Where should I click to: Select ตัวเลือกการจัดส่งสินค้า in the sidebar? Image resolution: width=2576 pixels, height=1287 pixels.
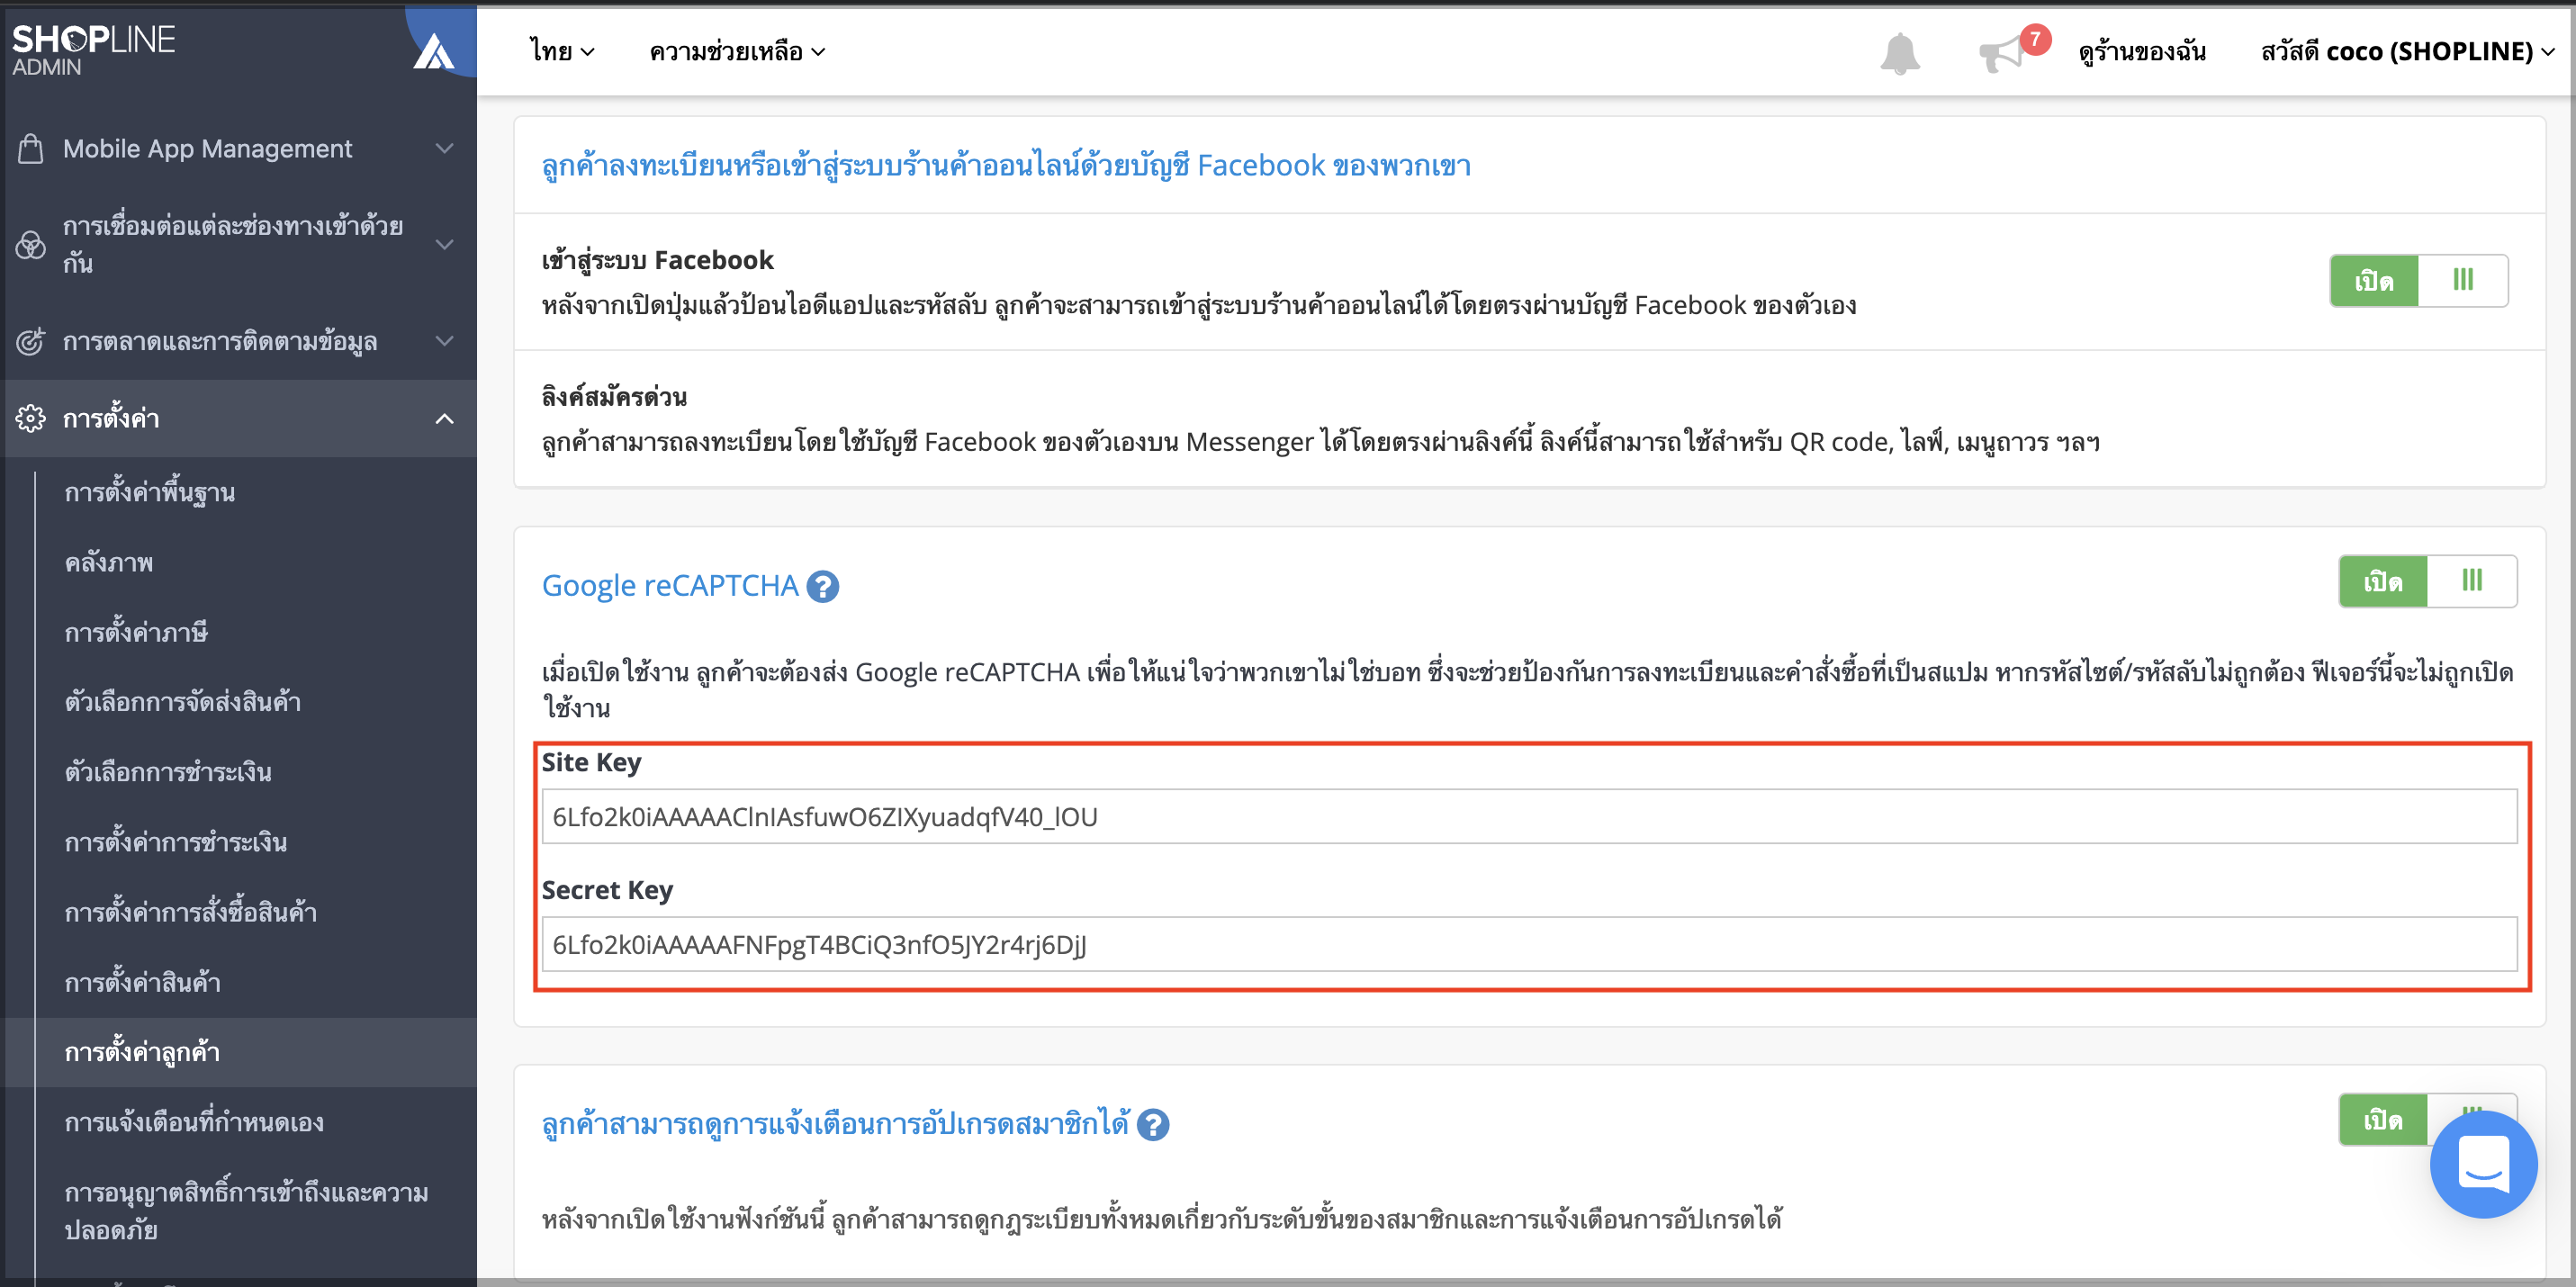pyautogui.click(x=183, y=702)
